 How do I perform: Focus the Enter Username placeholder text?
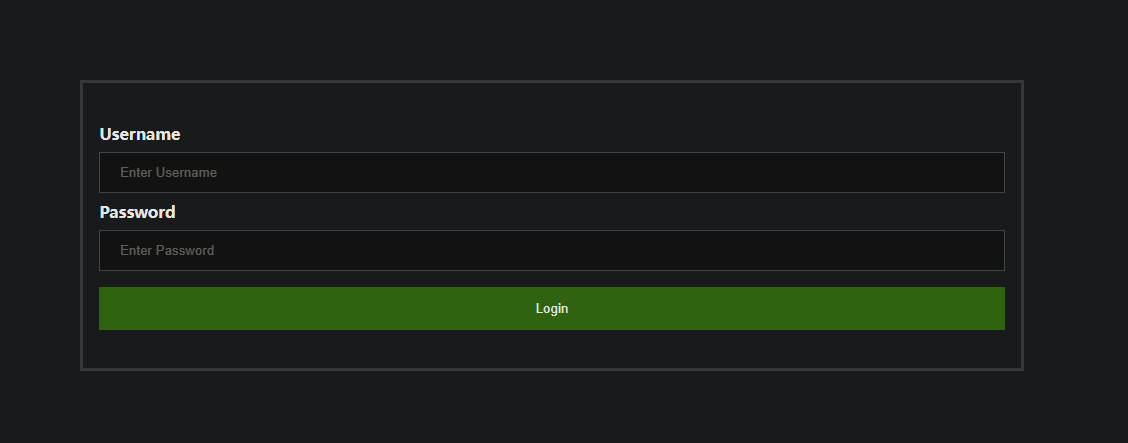pos(169,172)
